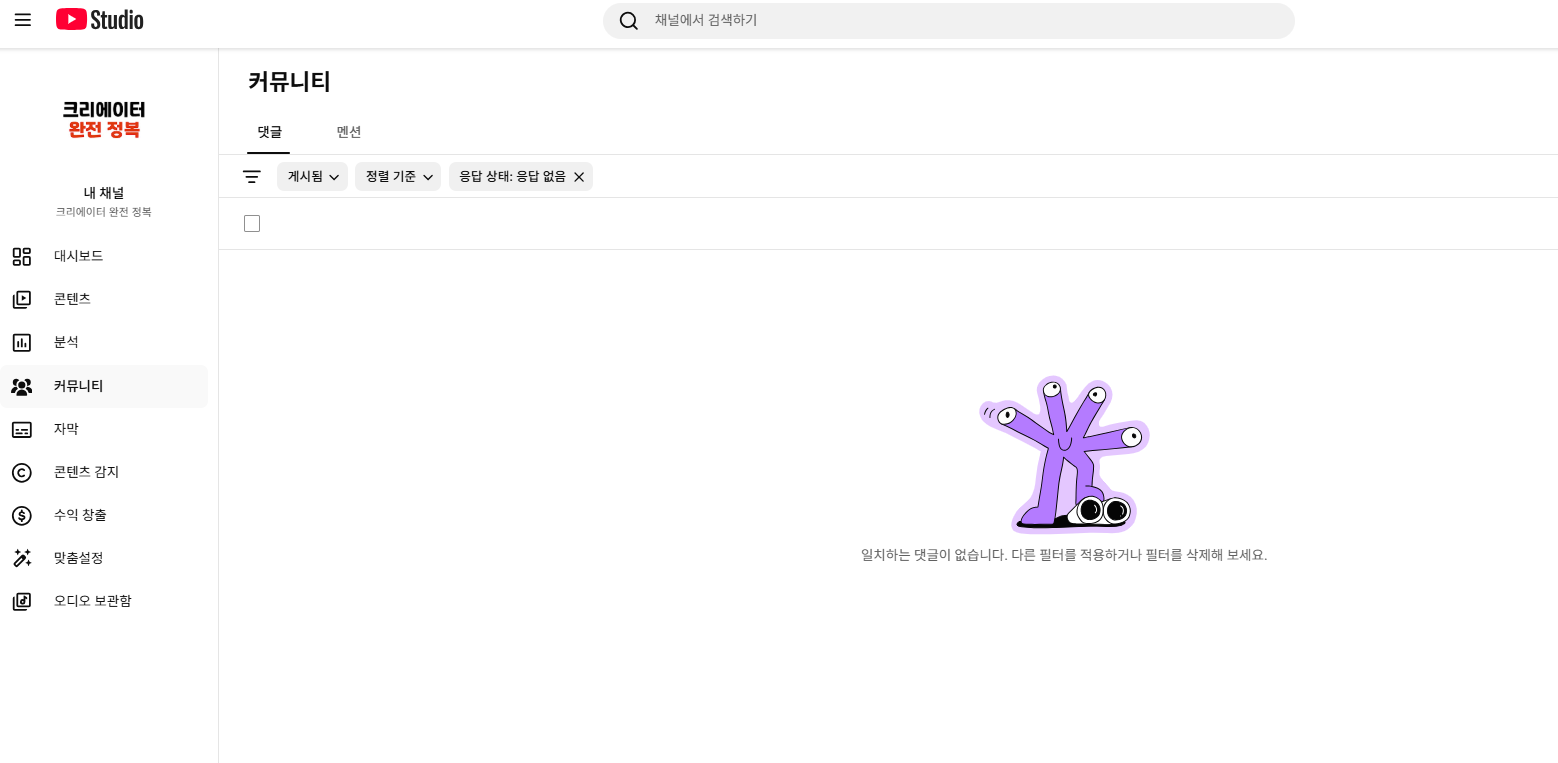Open the comment filter icon
The width and height of the screenshot is (1558, 763).
251,176
